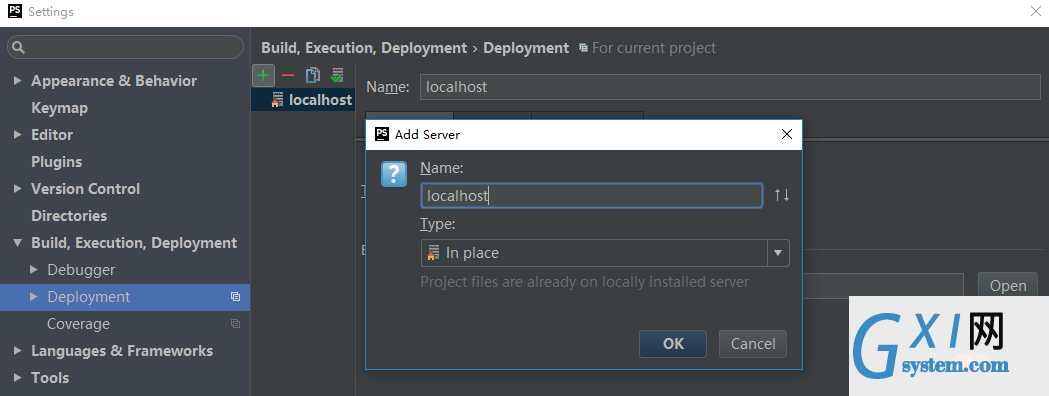Click the Open button on the right

pos(1008,286)
